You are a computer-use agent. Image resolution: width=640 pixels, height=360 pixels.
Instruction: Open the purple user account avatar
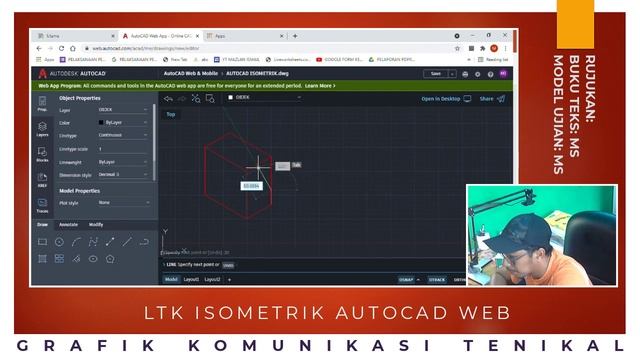[503, 74]
